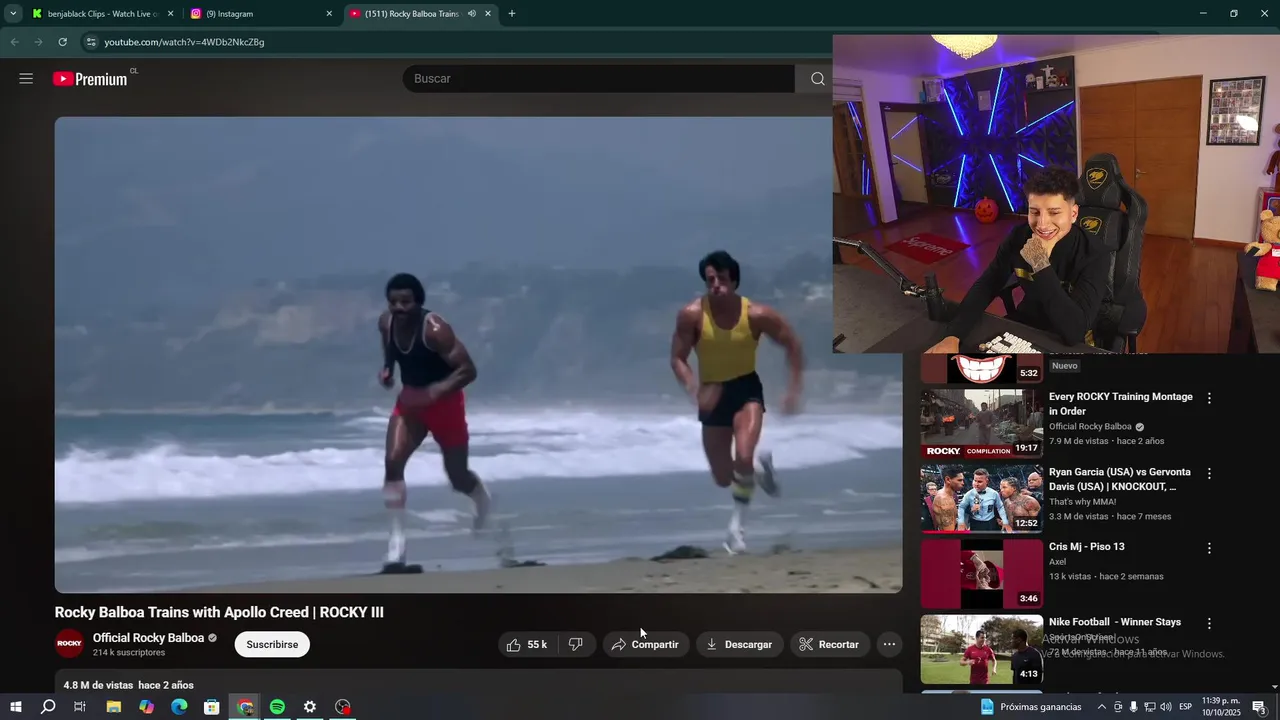This screenshot has height=720, width=1280.
Task: Click the magnifier search button beside Buscar
Action: point(817,79)
